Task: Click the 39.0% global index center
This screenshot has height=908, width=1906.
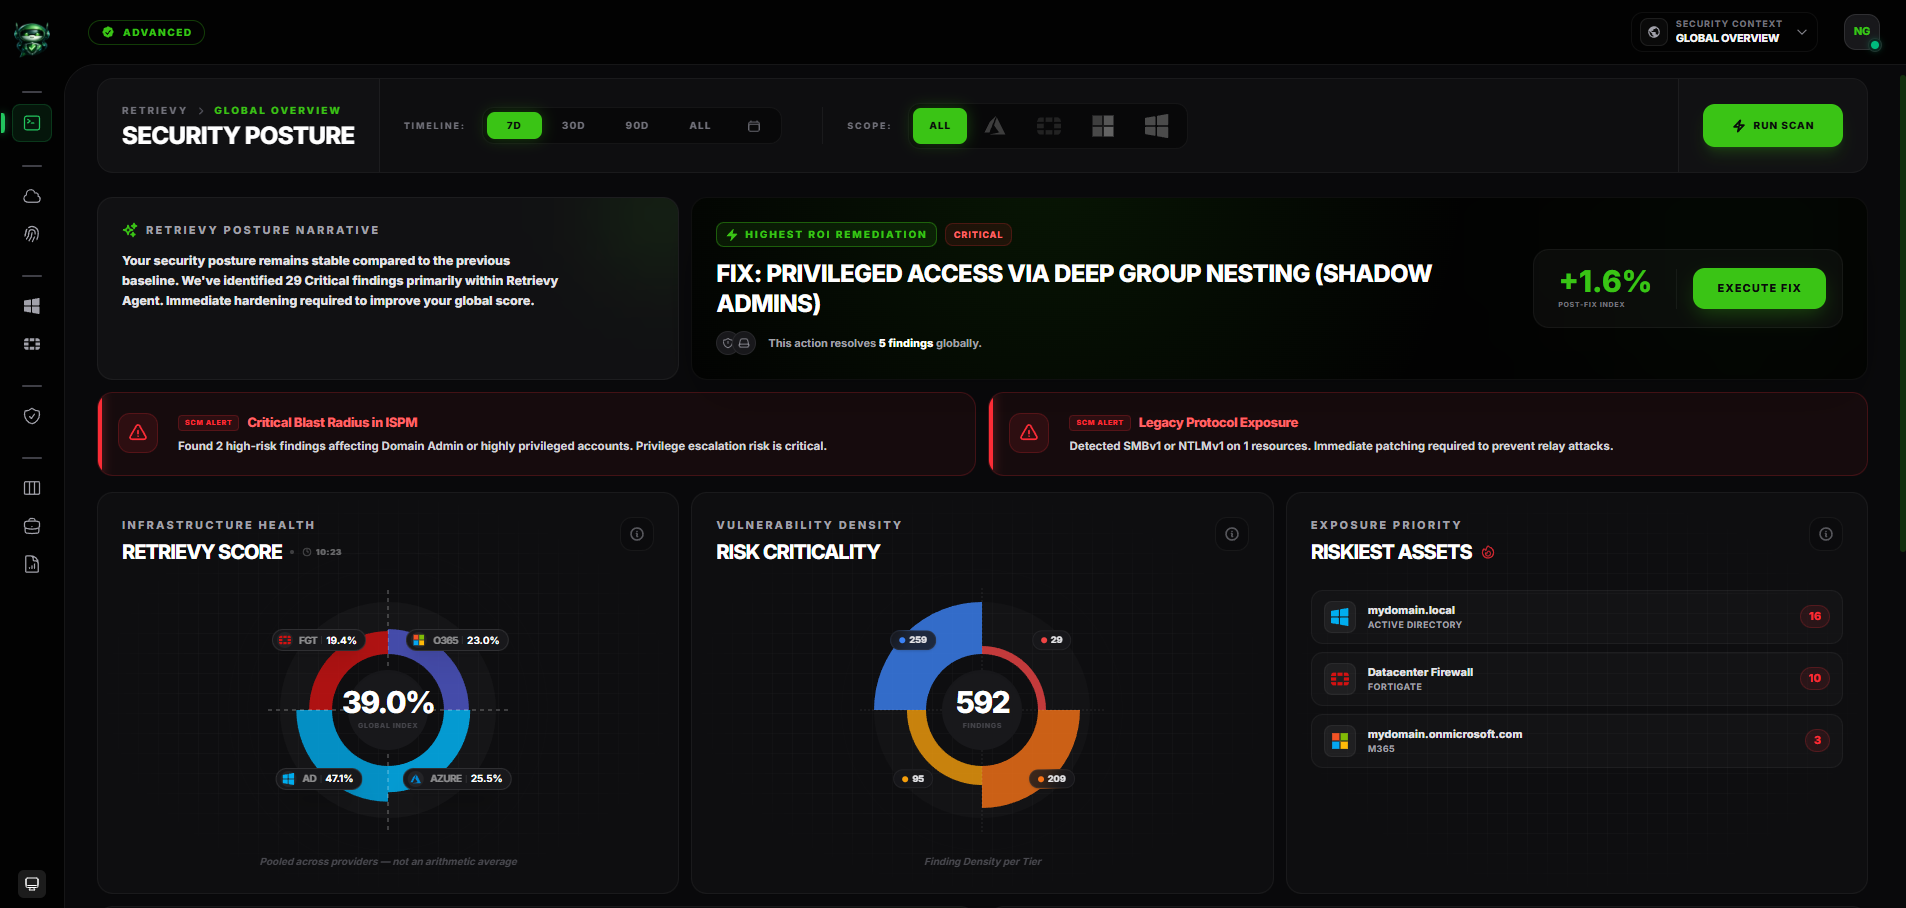Action: click(x=388, y=704)
